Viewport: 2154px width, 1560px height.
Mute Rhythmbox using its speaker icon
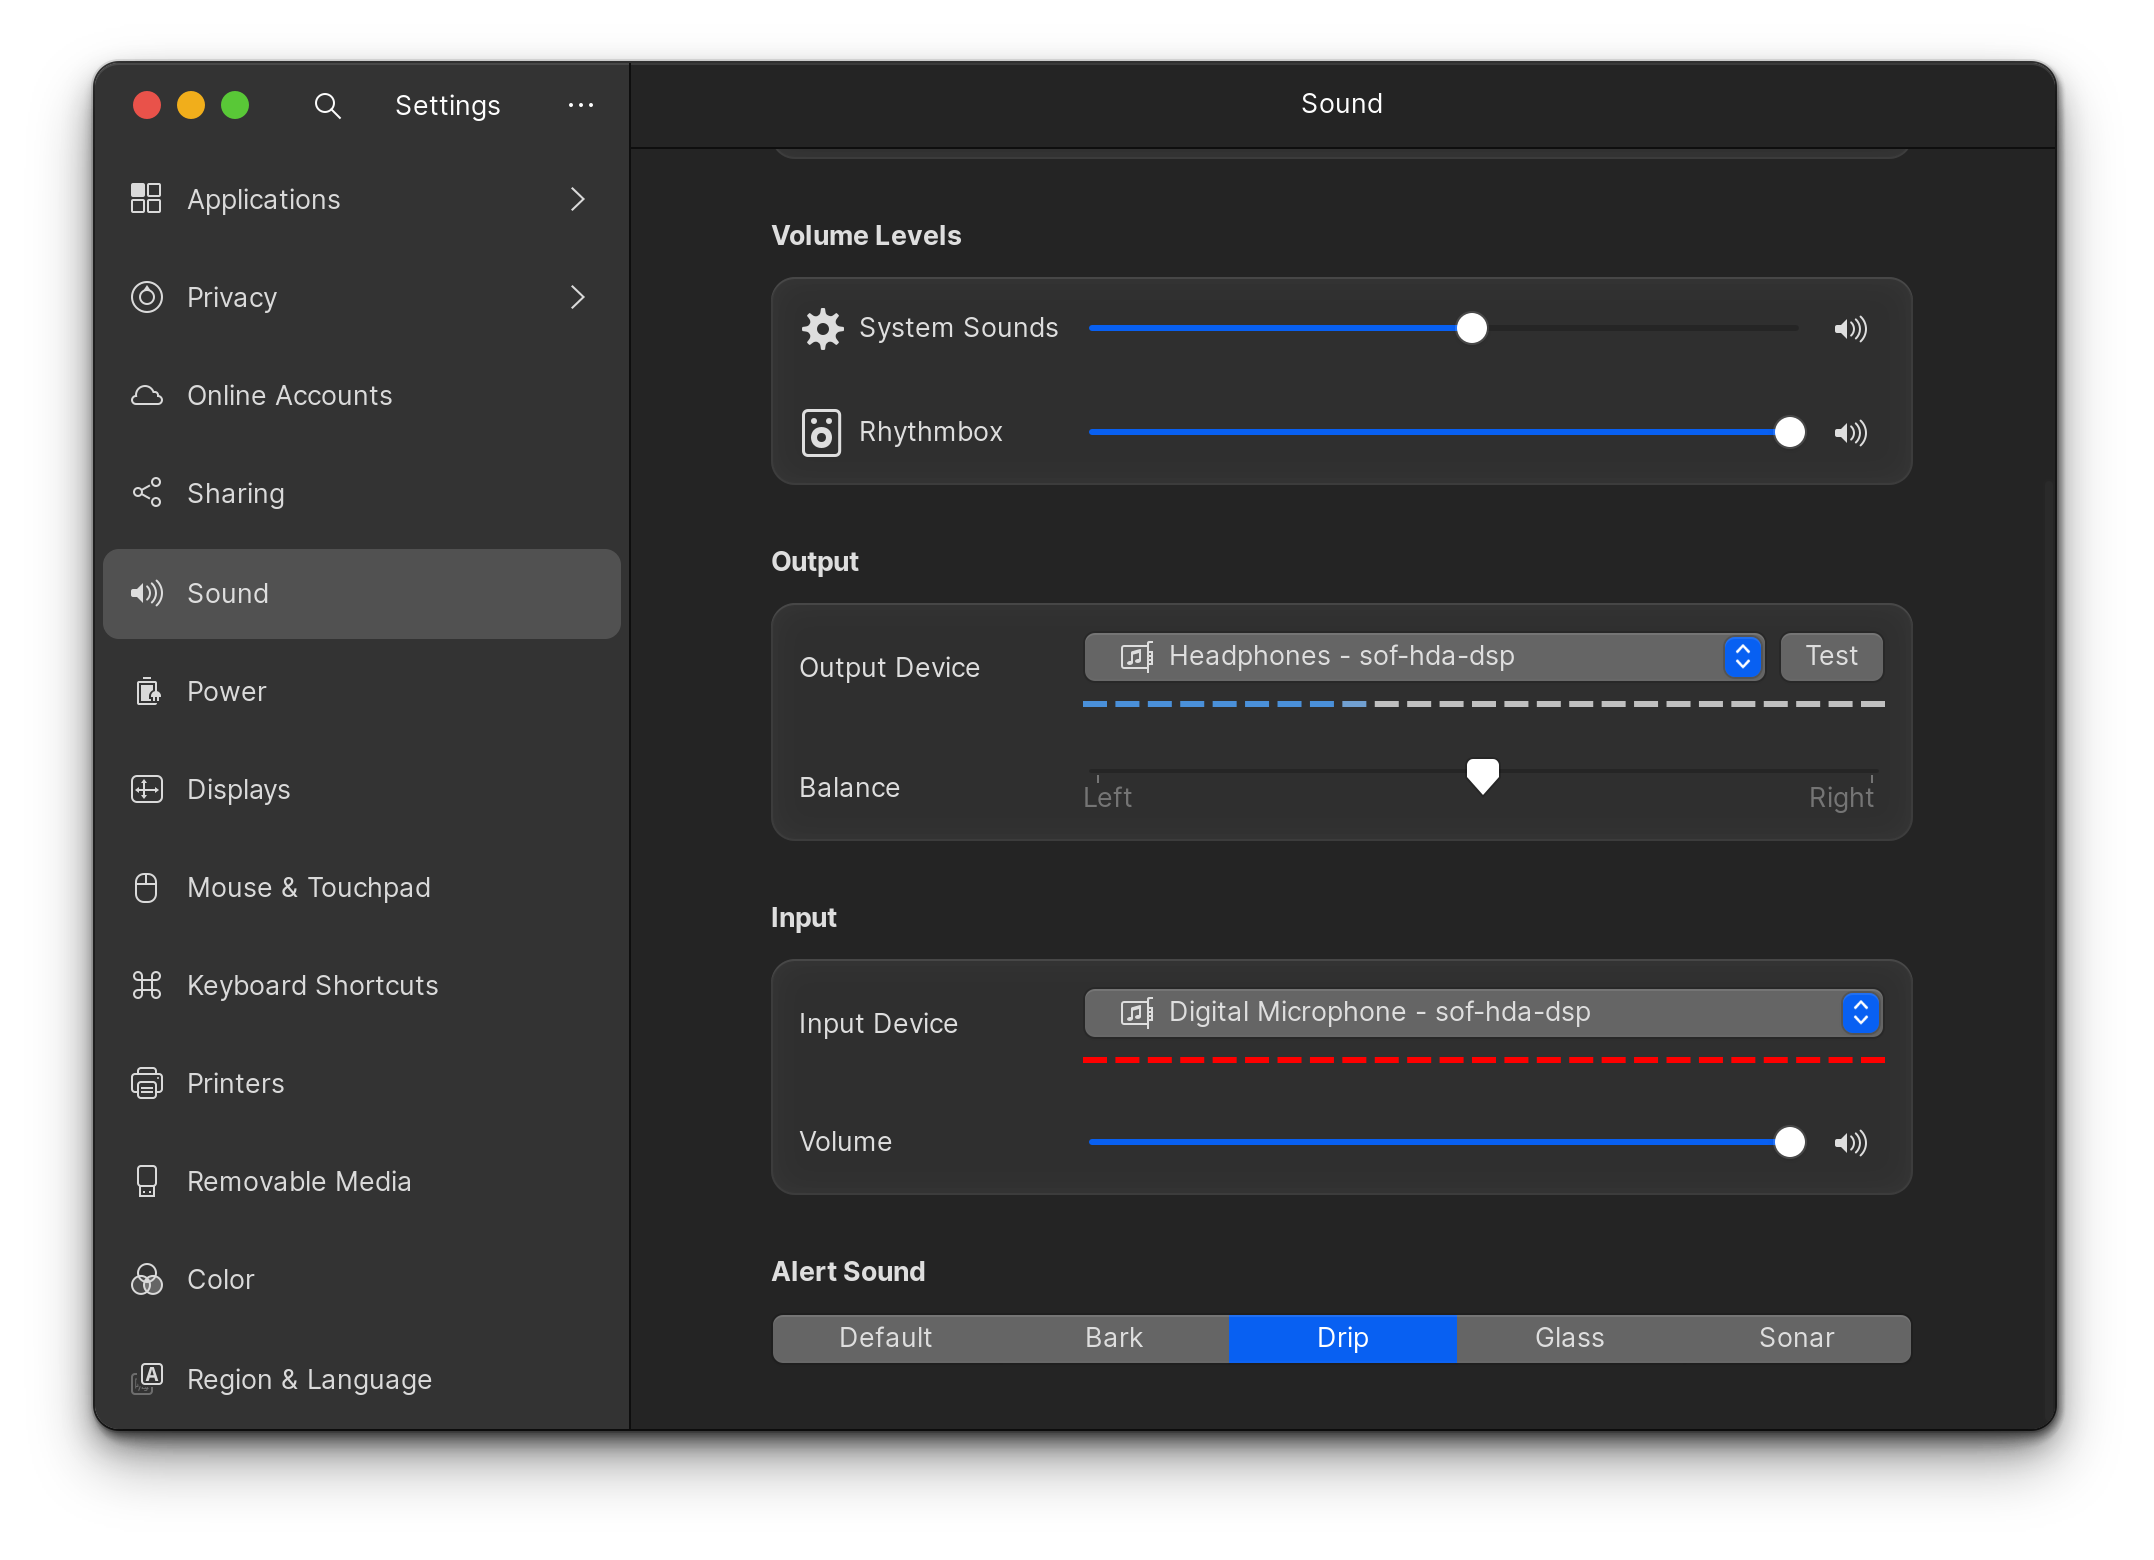(x=1850, y=433)
